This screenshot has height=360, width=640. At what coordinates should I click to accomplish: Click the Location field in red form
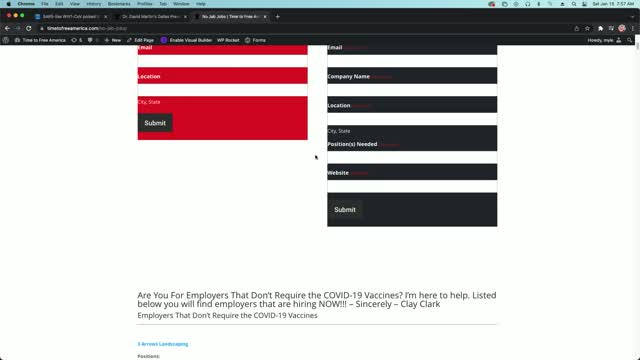pos(222,90)
